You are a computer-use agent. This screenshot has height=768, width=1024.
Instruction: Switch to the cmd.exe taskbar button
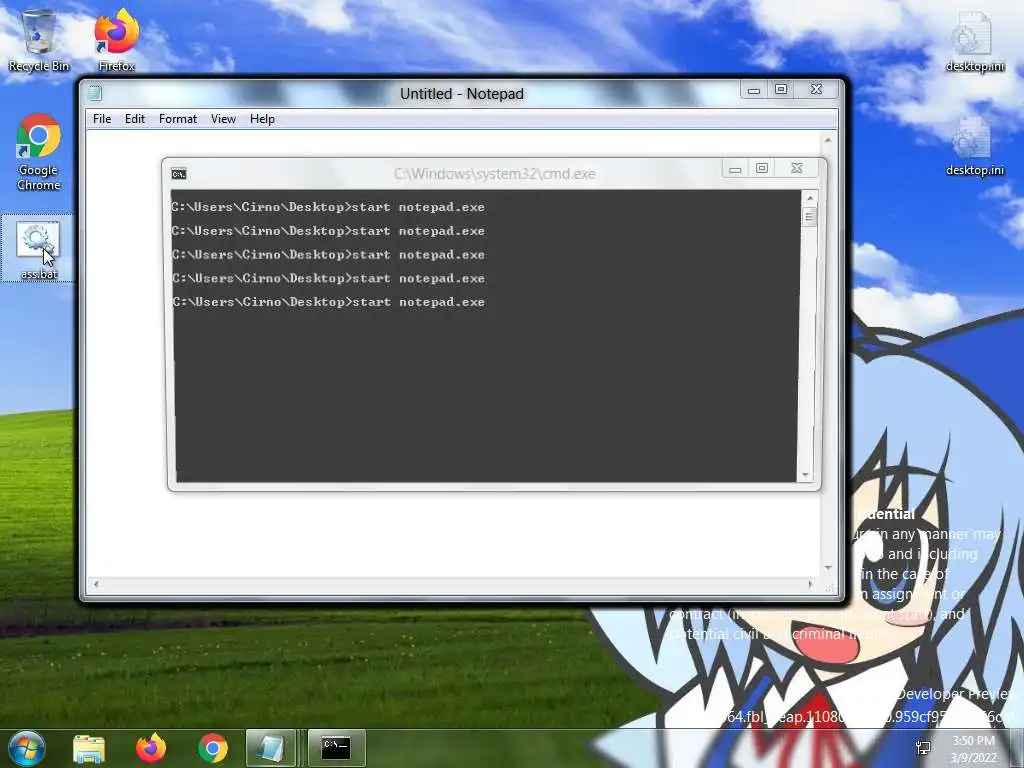(336, 748)
